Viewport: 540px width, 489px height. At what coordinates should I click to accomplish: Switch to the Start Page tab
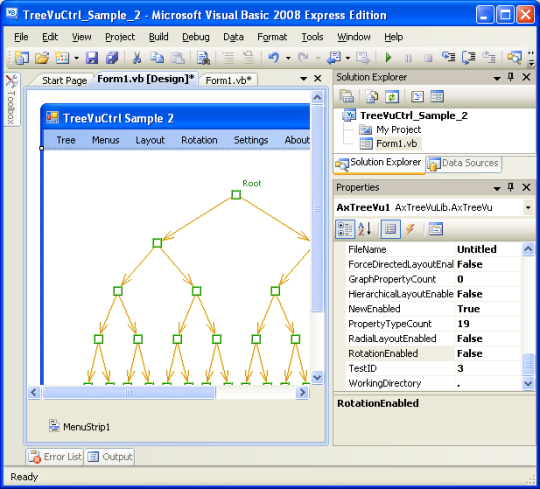pyautogui.click(x=64, y=80)
